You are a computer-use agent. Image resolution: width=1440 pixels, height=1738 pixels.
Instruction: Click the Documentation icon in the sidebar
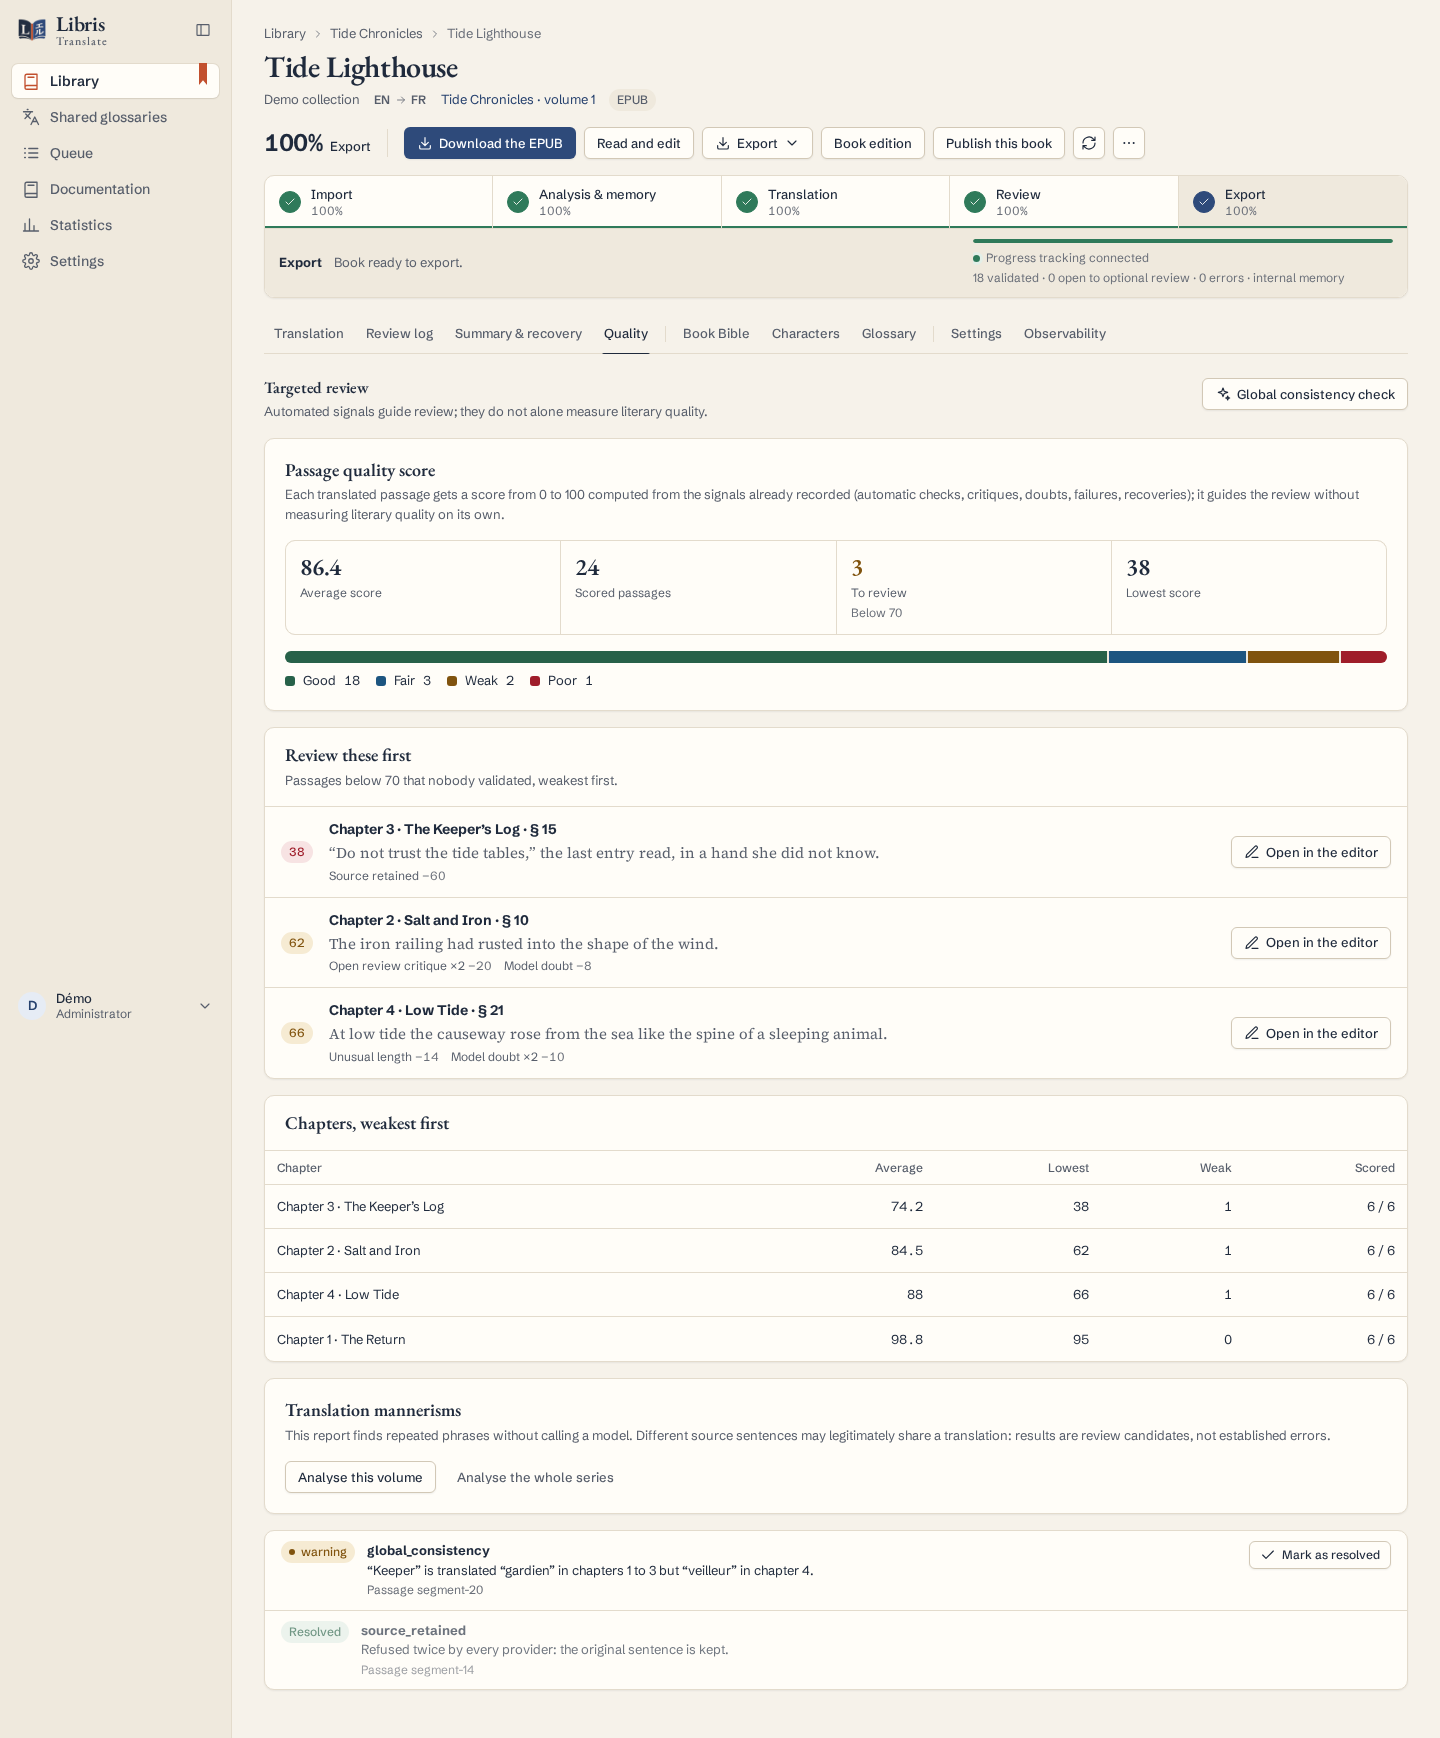point(31,189)
